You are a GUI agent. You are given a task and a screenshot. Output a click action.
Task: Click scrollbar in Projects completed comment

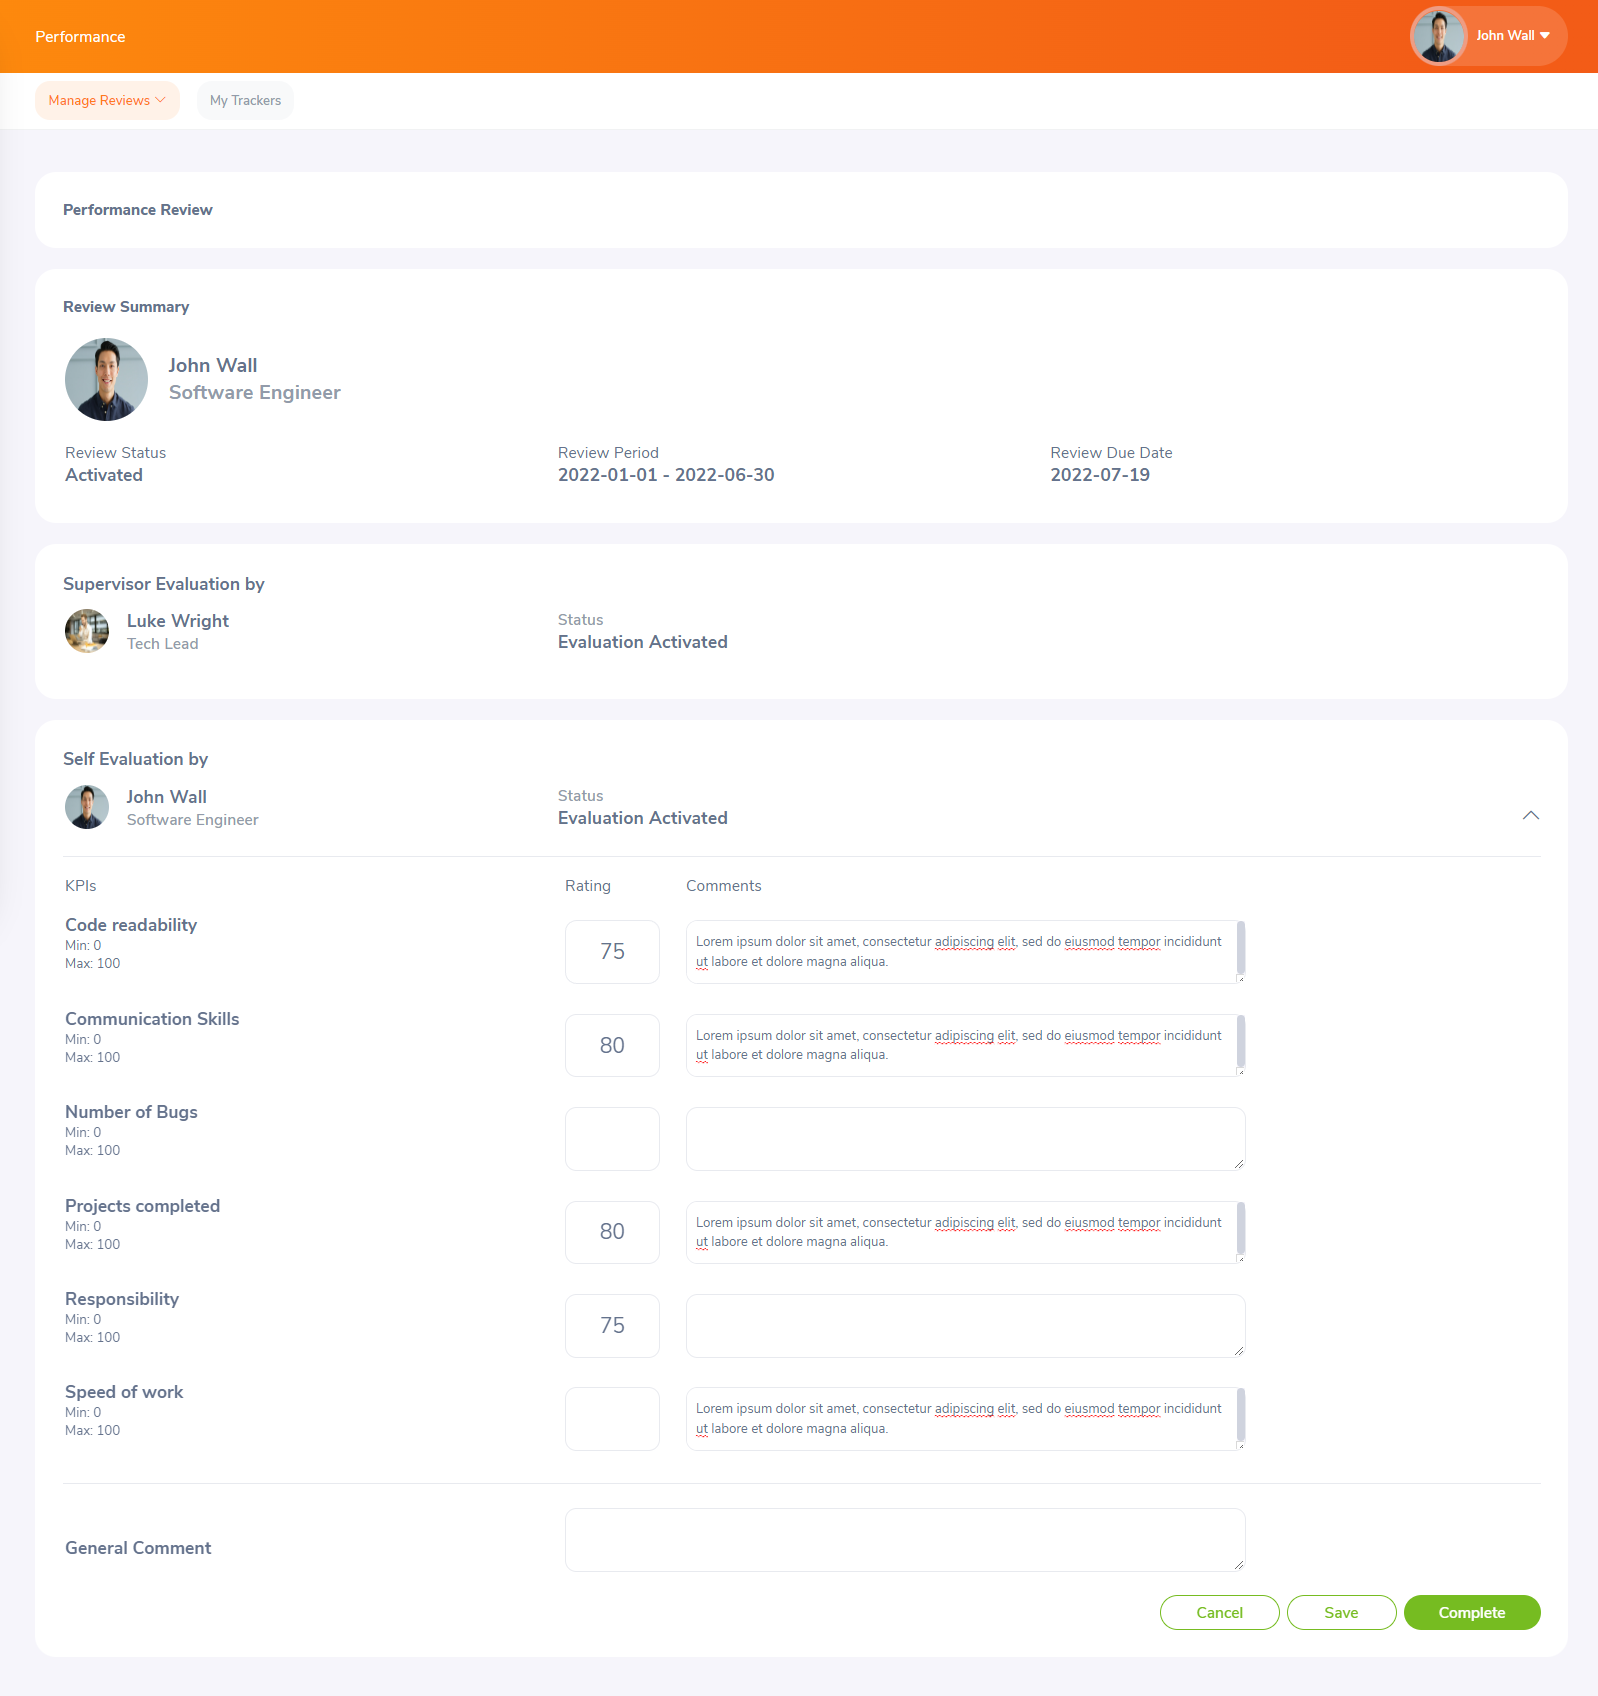1241,1227
